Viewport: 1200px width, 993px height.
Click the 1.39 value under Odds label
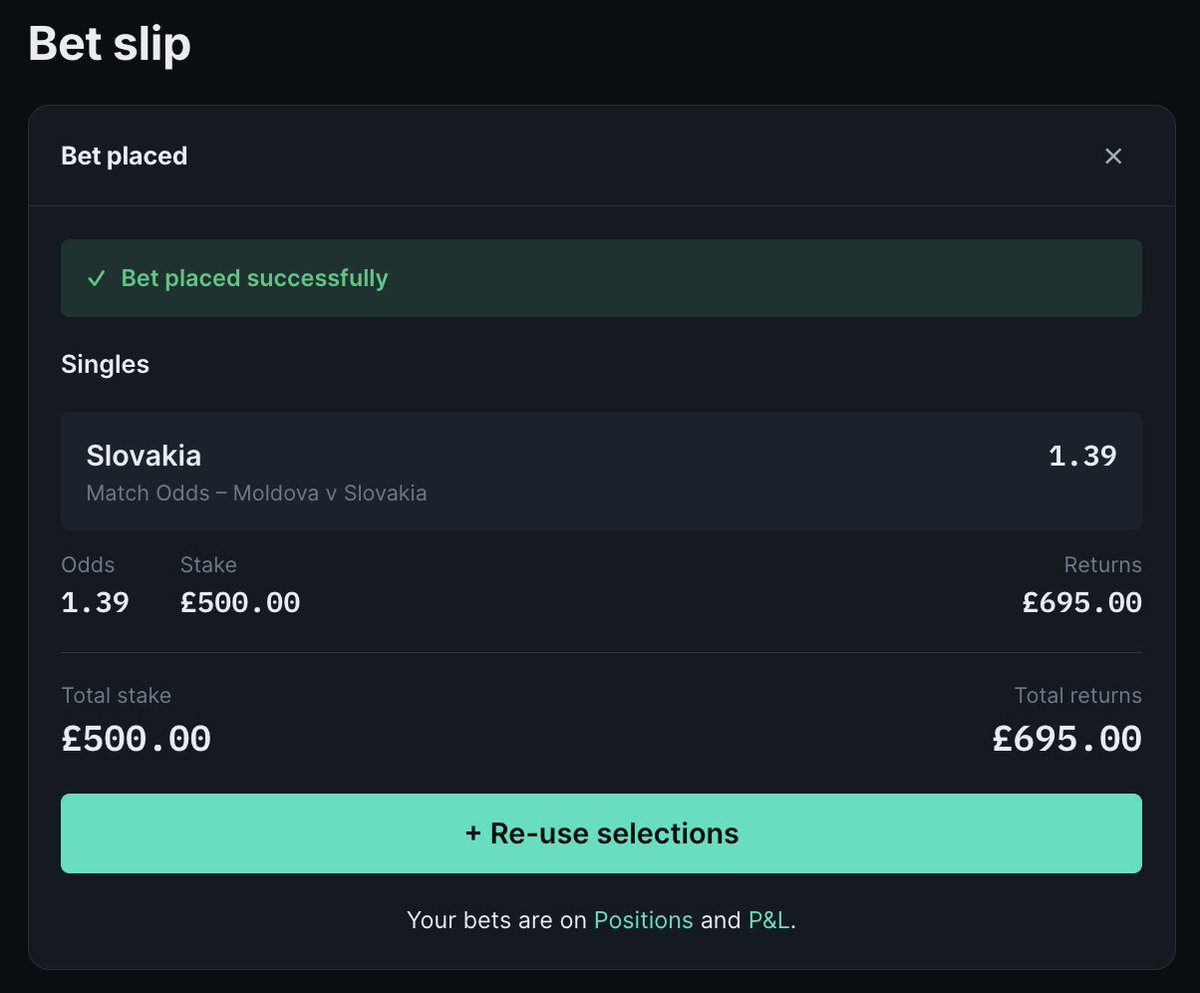click(95, 602)
